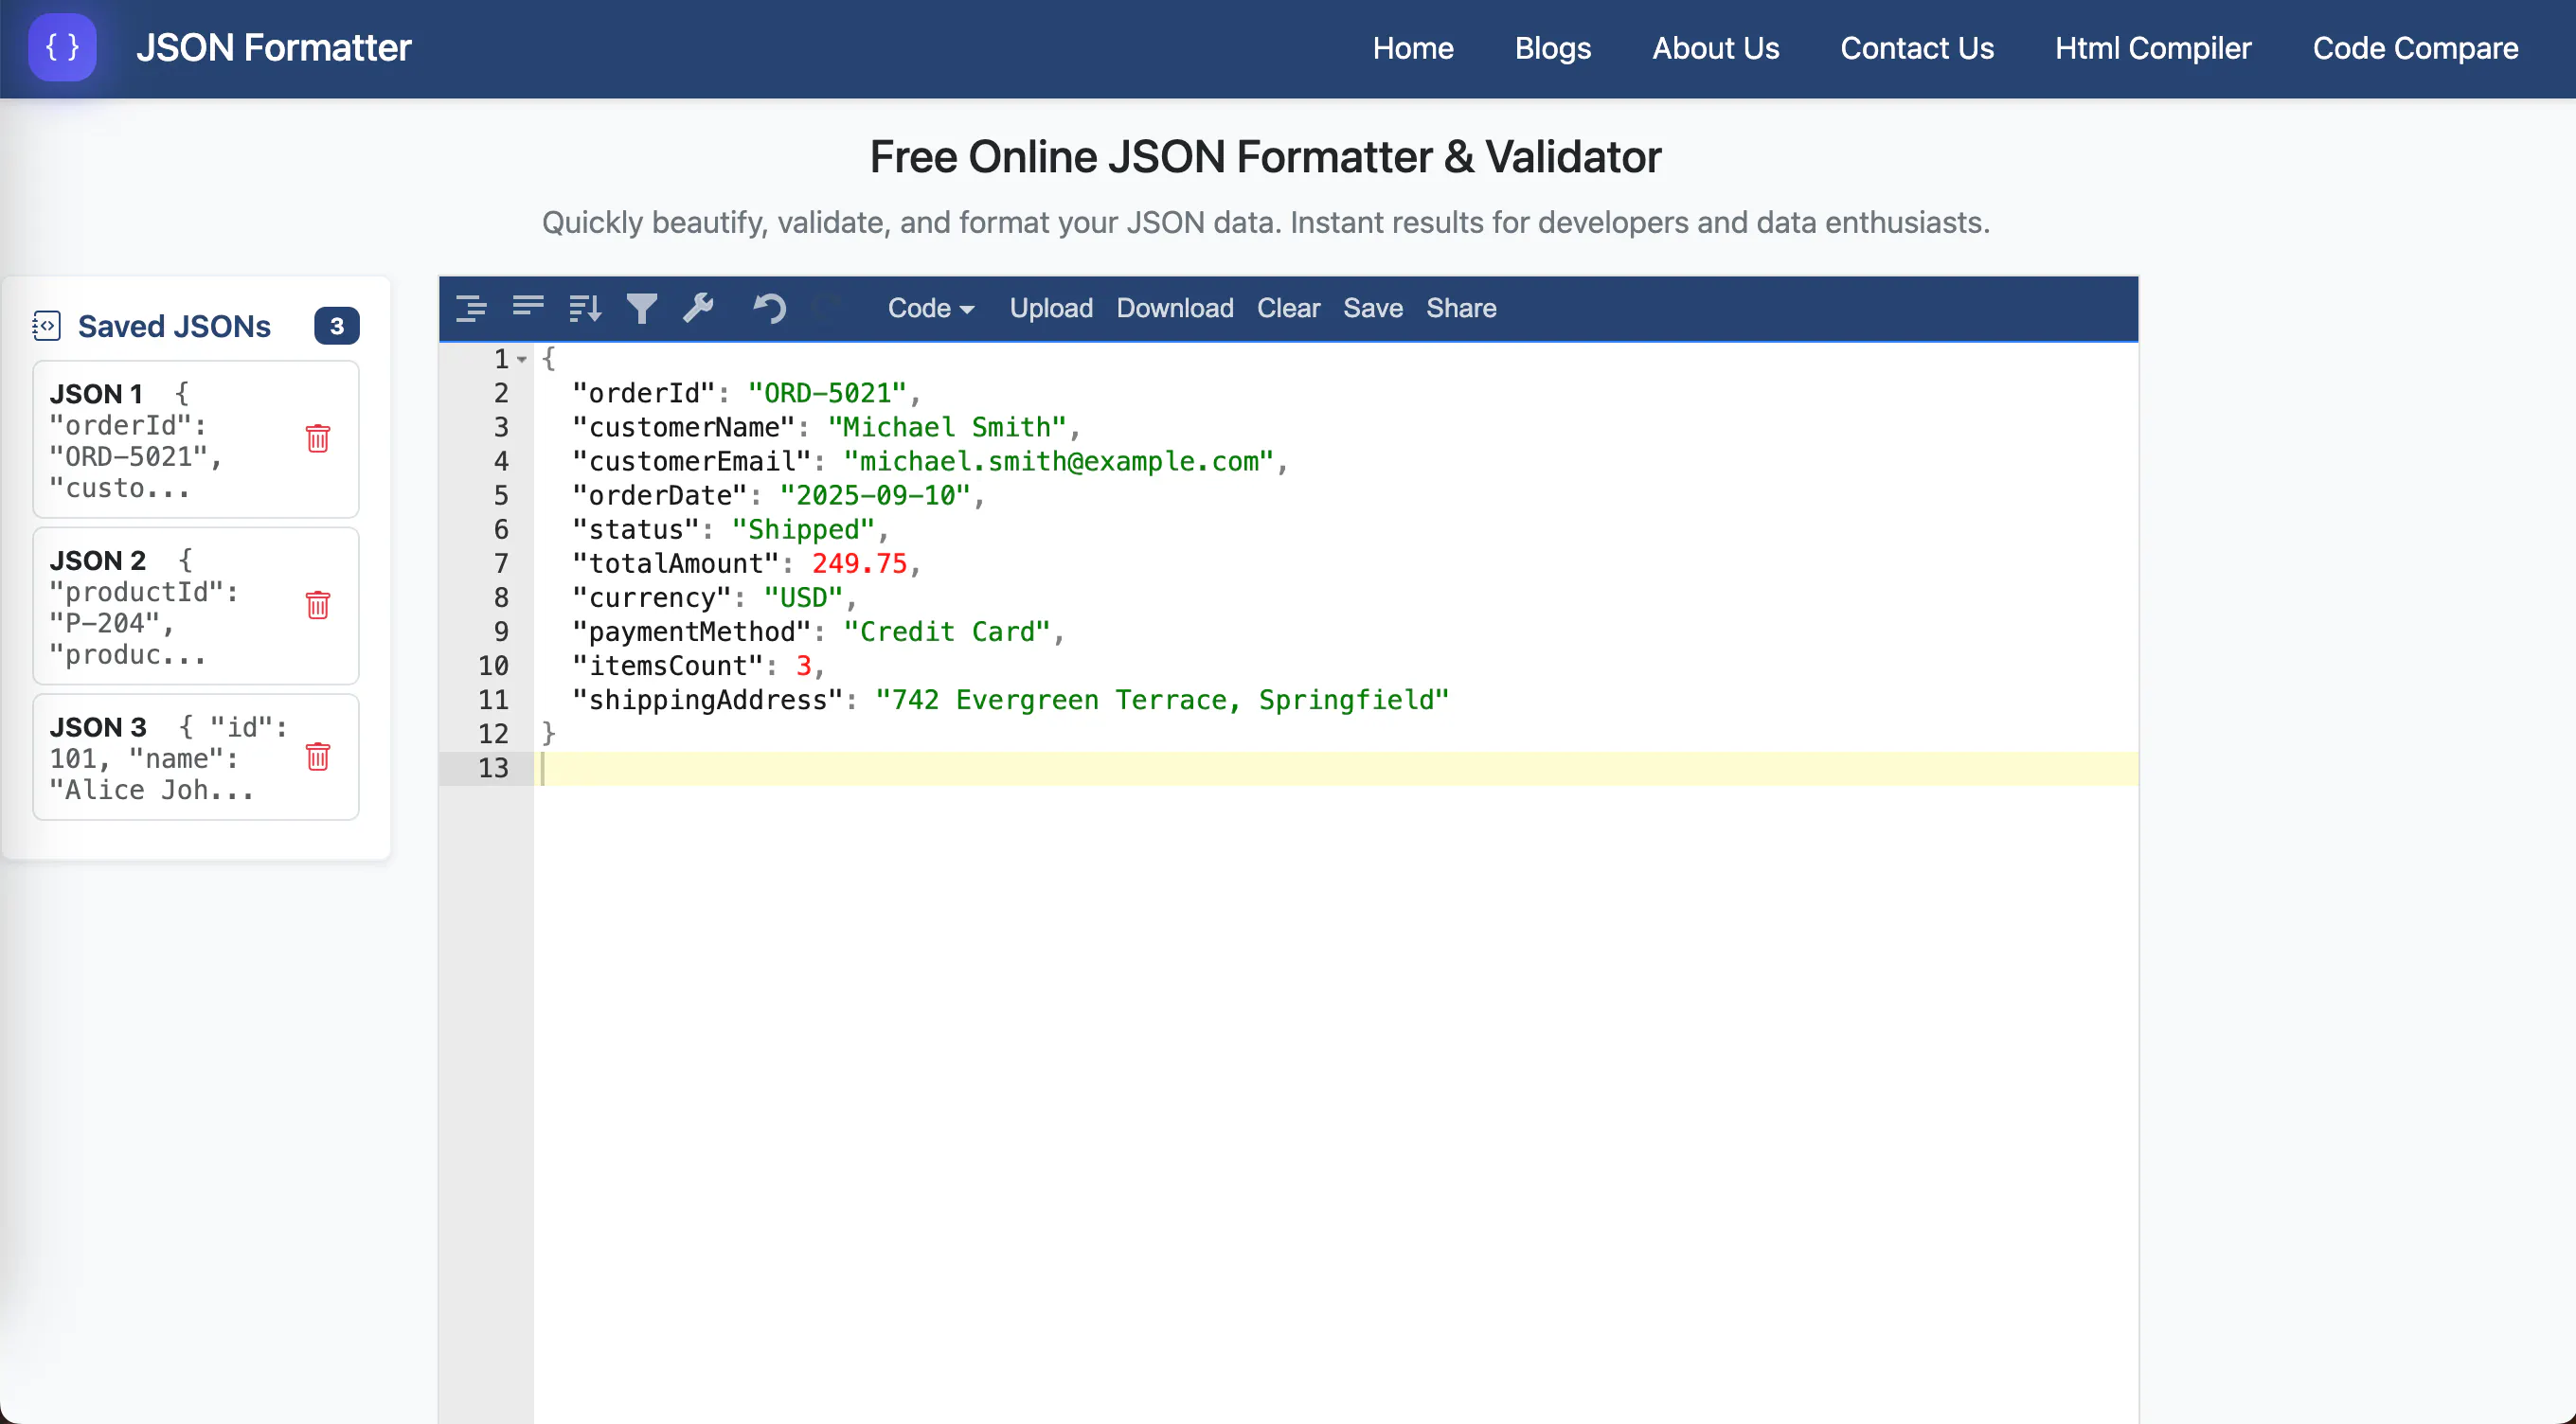Click the Clear button
Screen dimensions: 2576x1424
[1288, 308]
